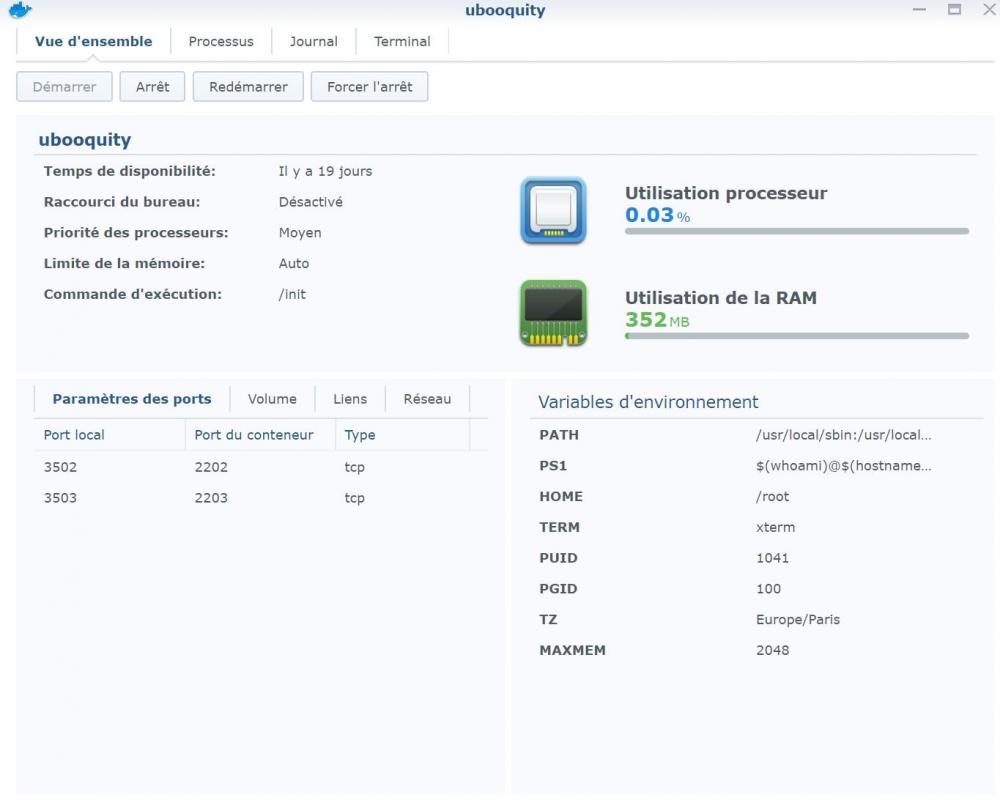Viewport: 1000px width, 811px height.
Task: Sort by Port local column header
Action: click(75, 435)
